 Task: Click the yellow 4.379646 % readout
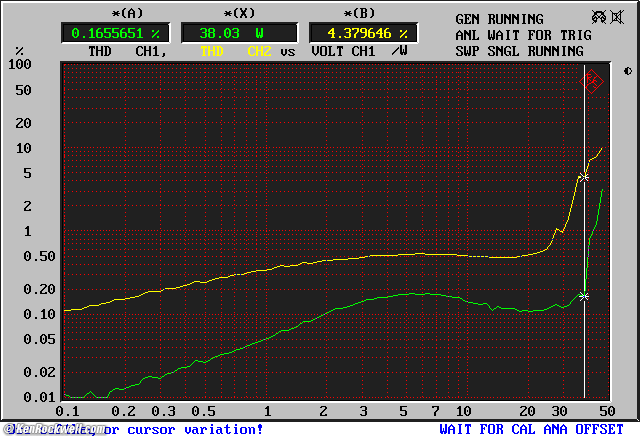363,33
